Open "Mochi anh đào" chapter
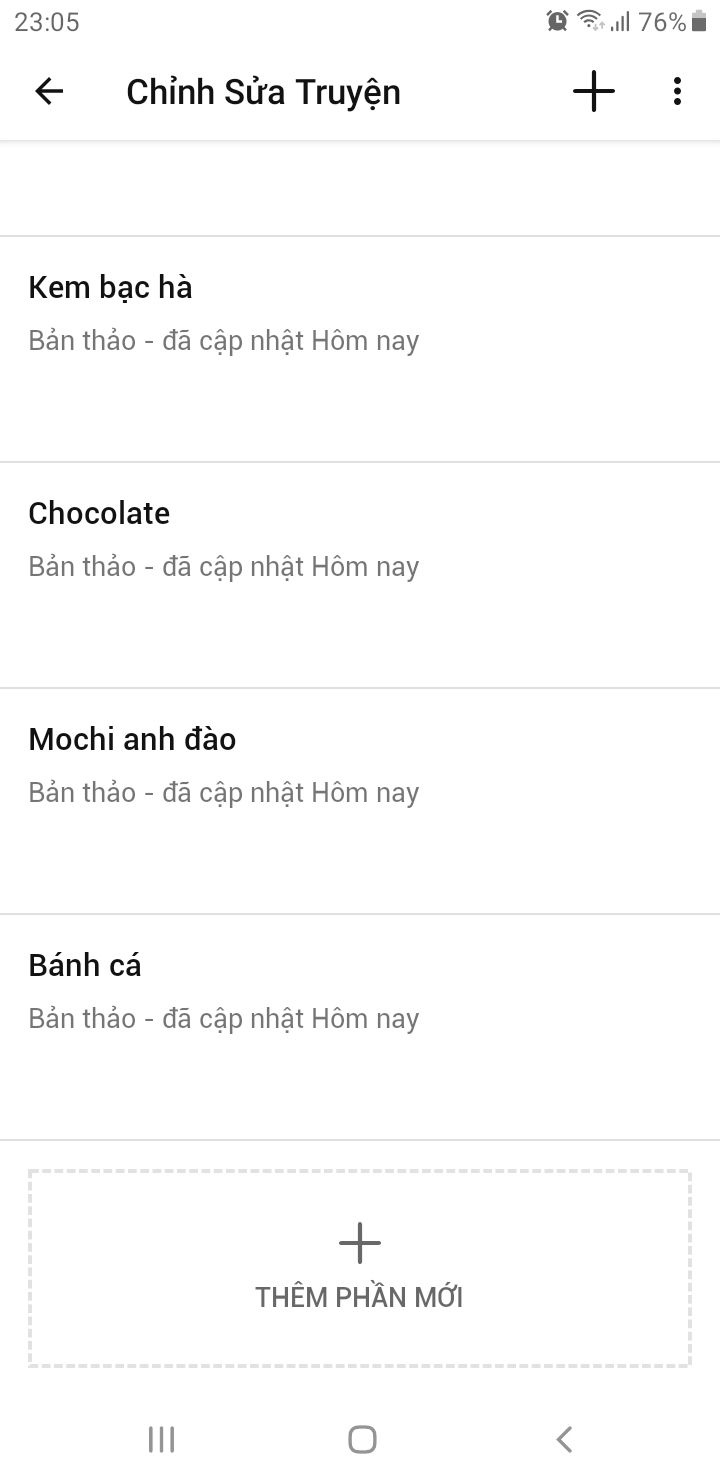The height and width of the screenshot is (1480, 720). click(132, 740)
